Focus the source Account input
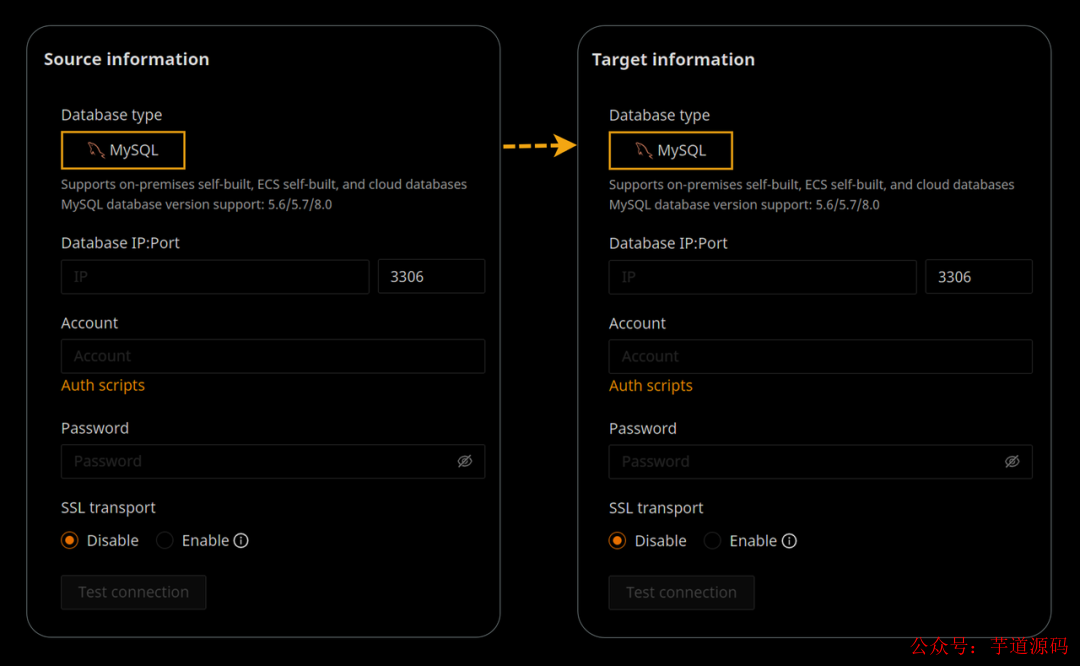 pos(273,356)
